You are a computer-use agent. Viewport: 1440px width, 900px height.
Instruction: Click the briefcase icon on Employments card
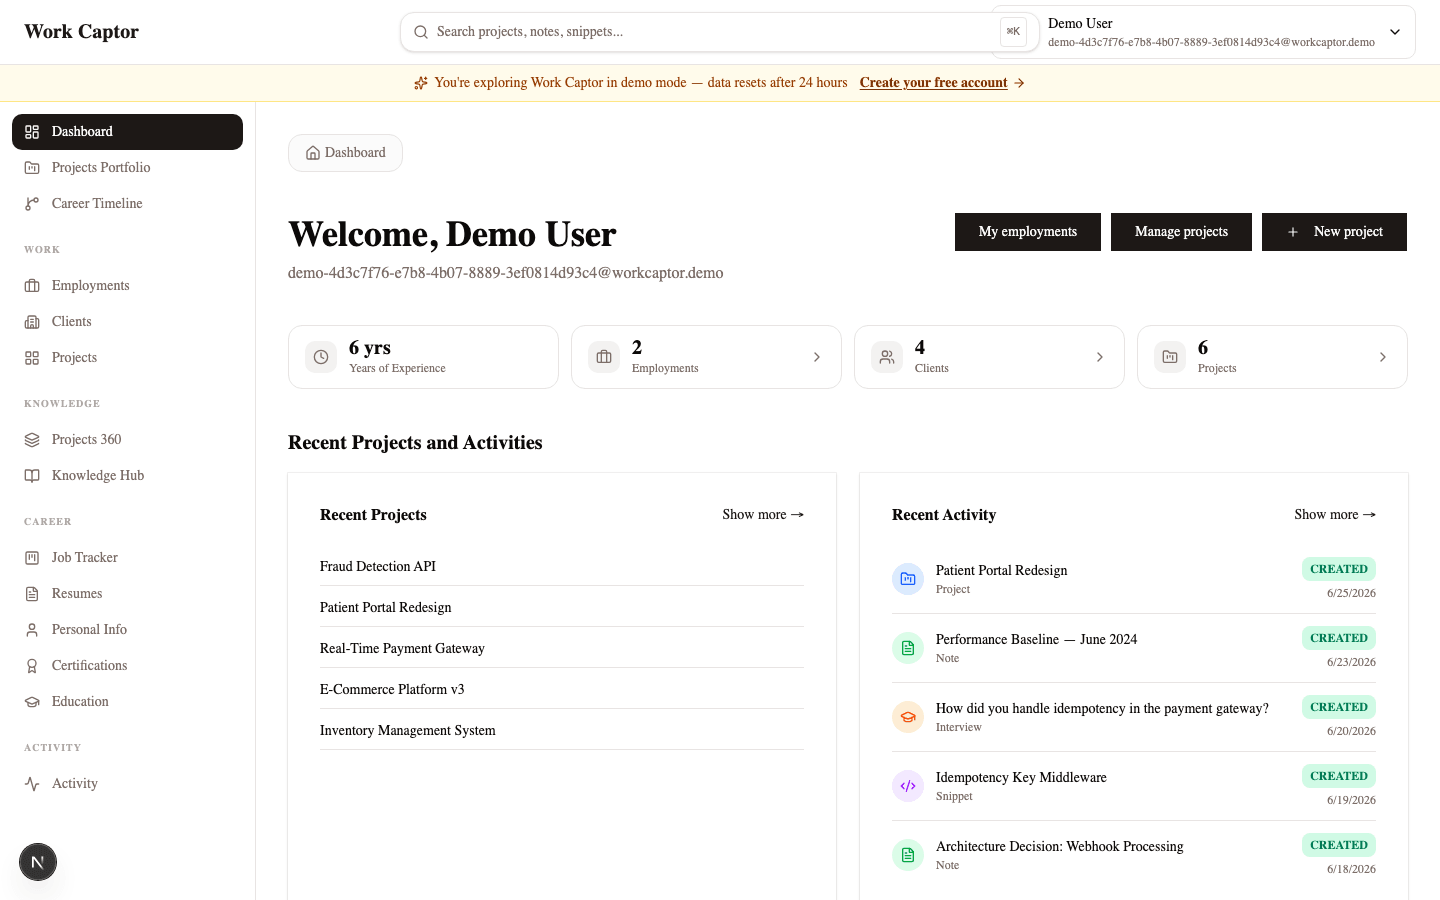(604, 357)
